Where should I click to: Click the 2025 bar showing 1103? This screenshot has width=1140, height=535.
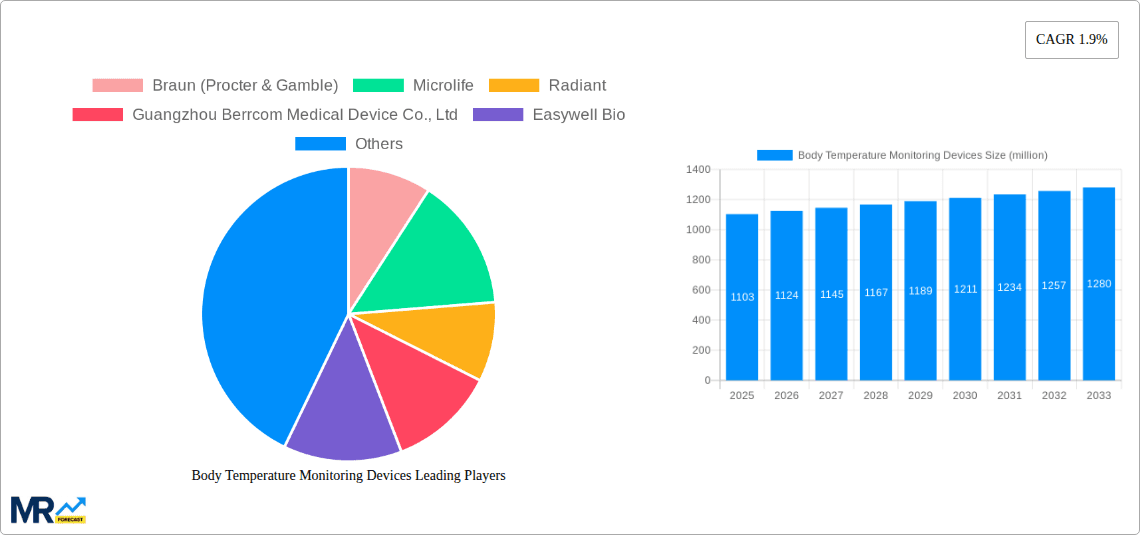coord(742,297)
